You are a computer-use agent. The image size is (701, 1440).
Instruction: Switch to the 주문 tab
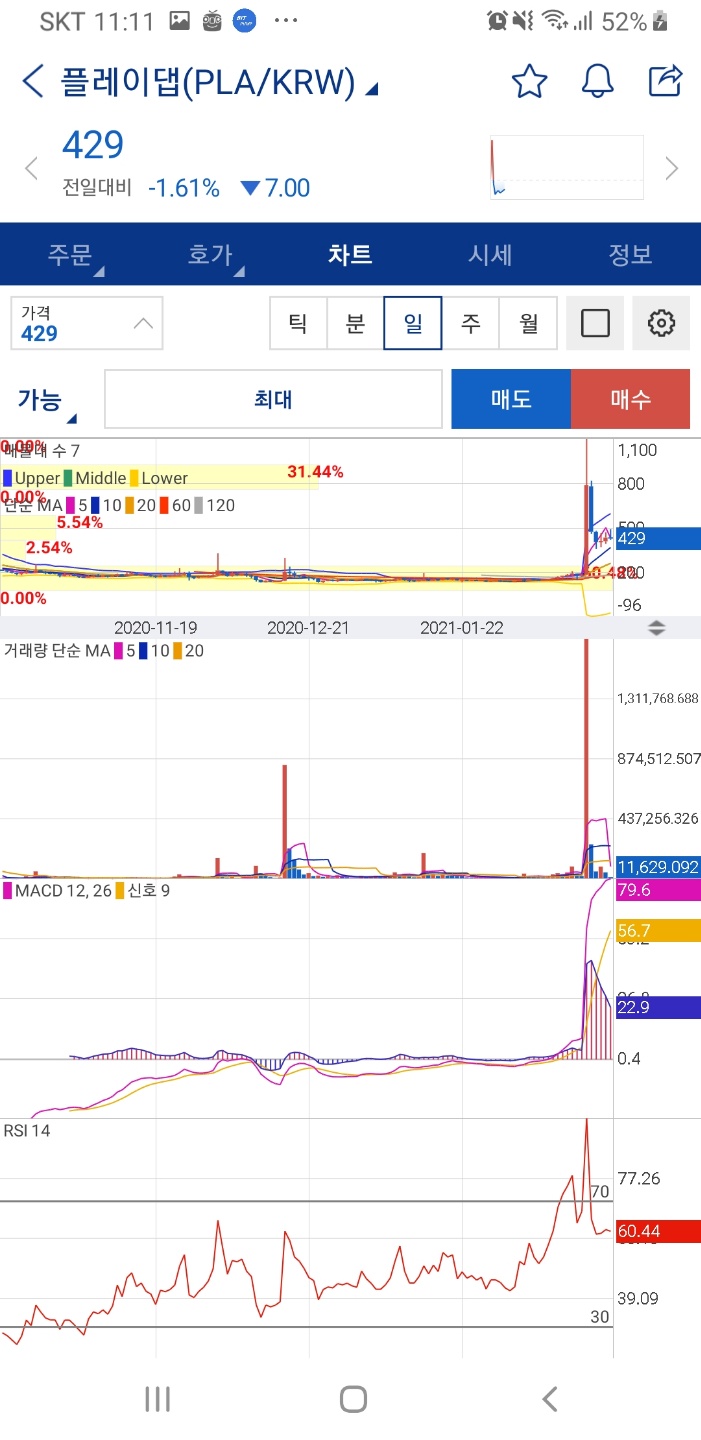pyautogui.click(x=70, y=254)
